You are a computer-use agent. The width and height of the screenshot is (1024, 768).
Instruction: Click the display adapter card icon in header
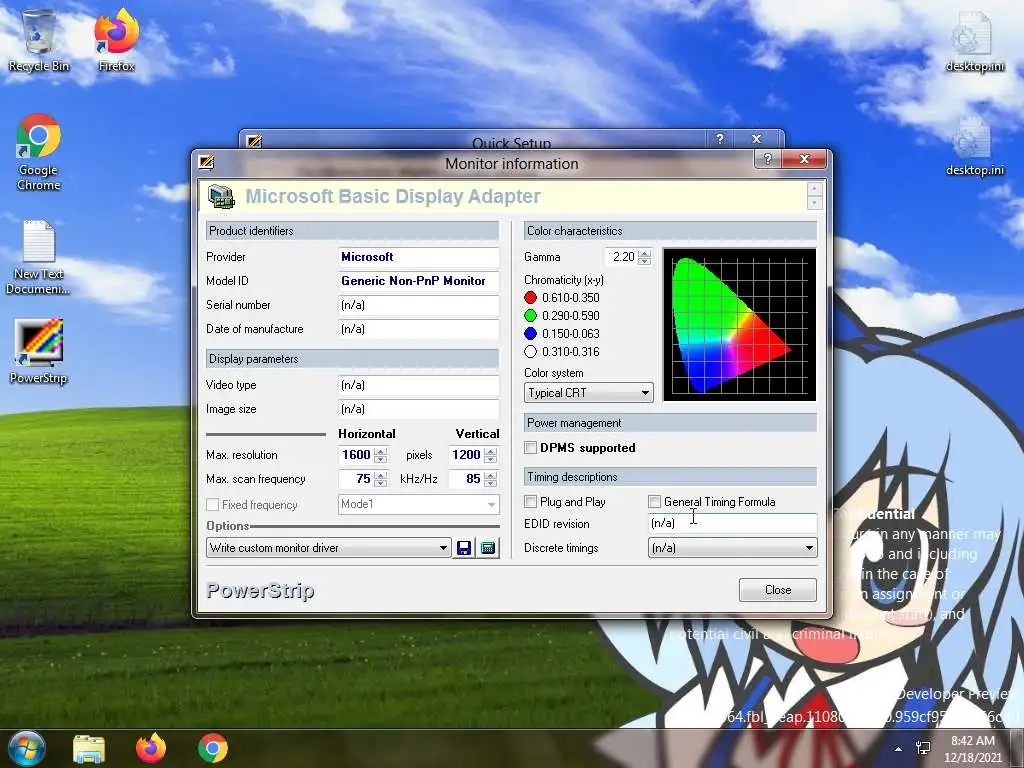click(x=221, y=197)
